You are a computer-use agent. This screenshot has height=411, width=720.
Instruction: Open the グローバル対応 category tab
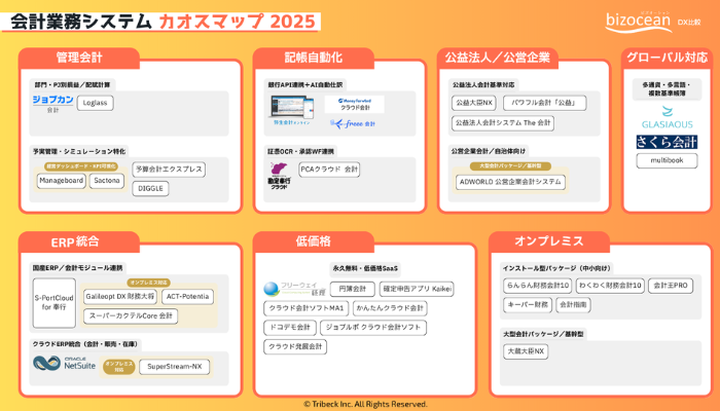click(x=667, y=58)
